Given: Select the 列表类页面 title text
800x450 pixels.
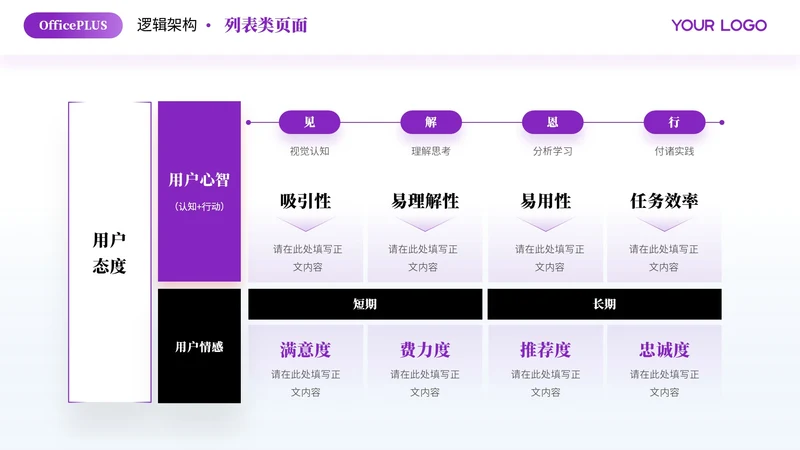Looking at the screenshot, I should coord(266,24).
